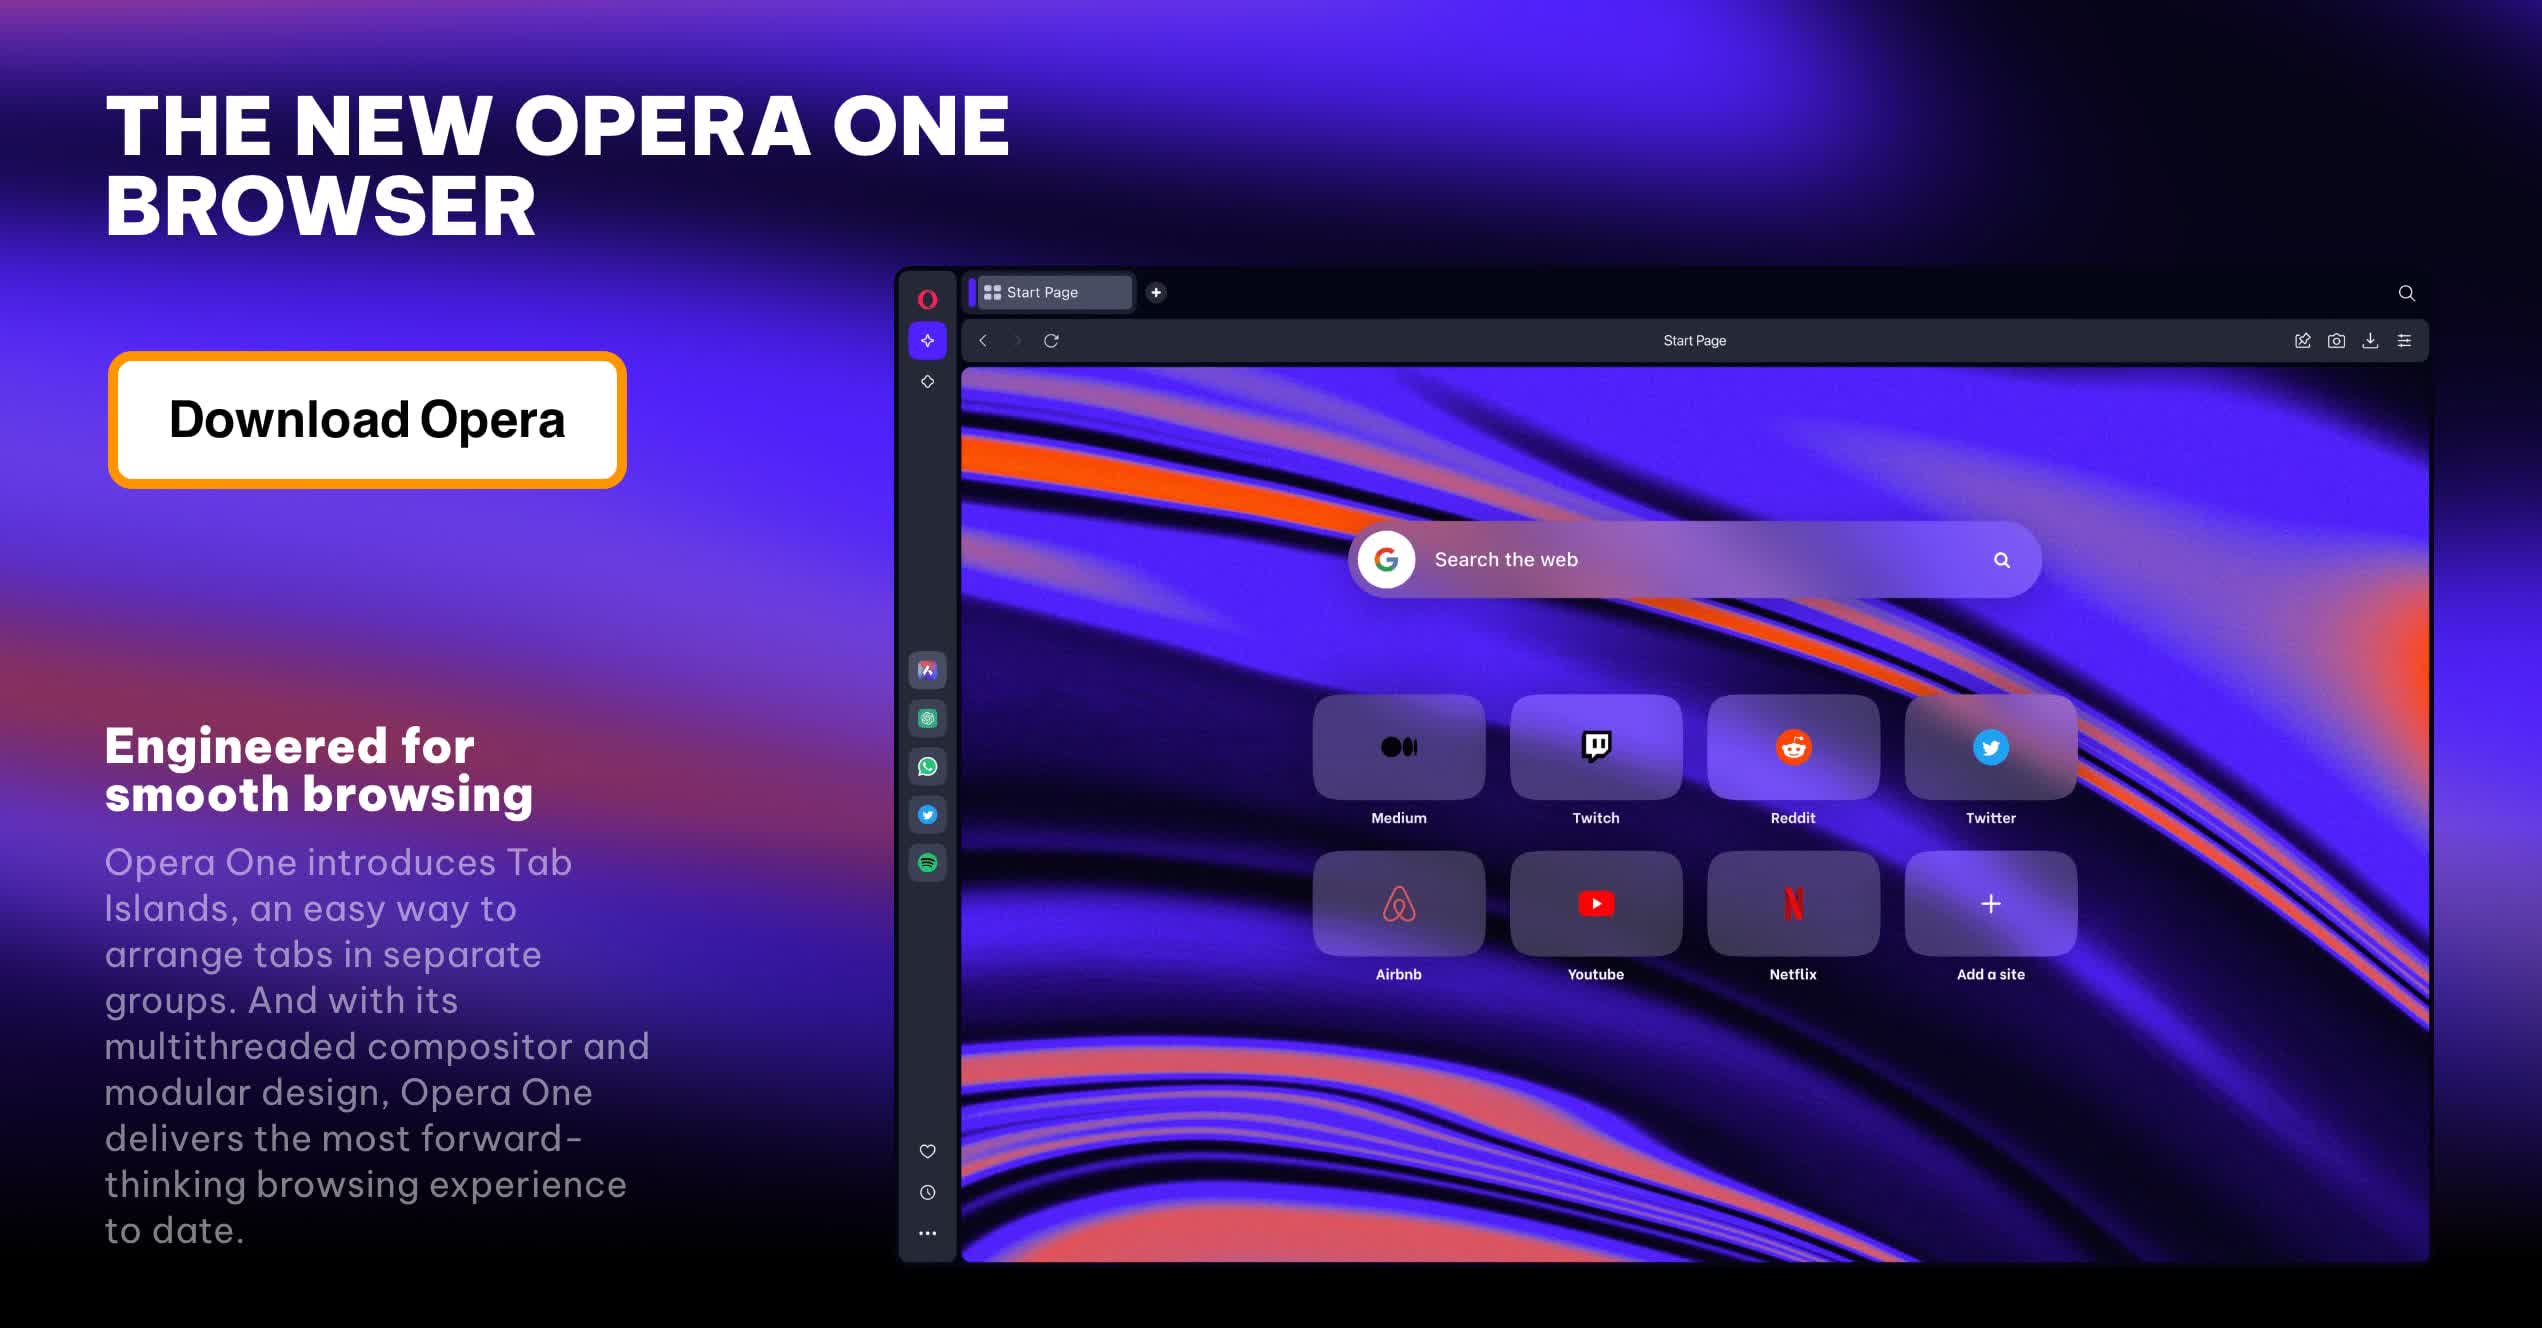
Task: Open WhatsApp icon in the sidebar
Action: 926,765
